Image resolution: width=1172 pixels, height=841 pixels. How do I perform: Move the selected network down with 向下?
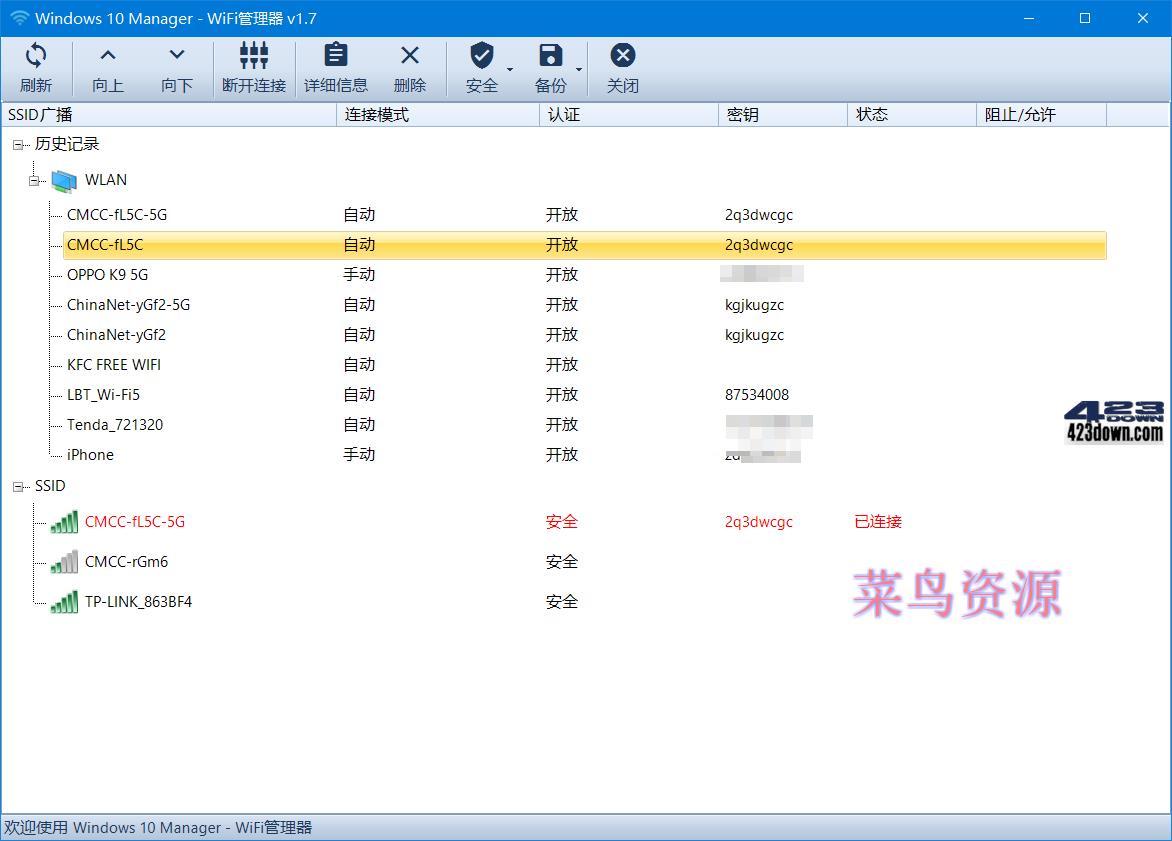pyautogui.click(x=176, y=66)
